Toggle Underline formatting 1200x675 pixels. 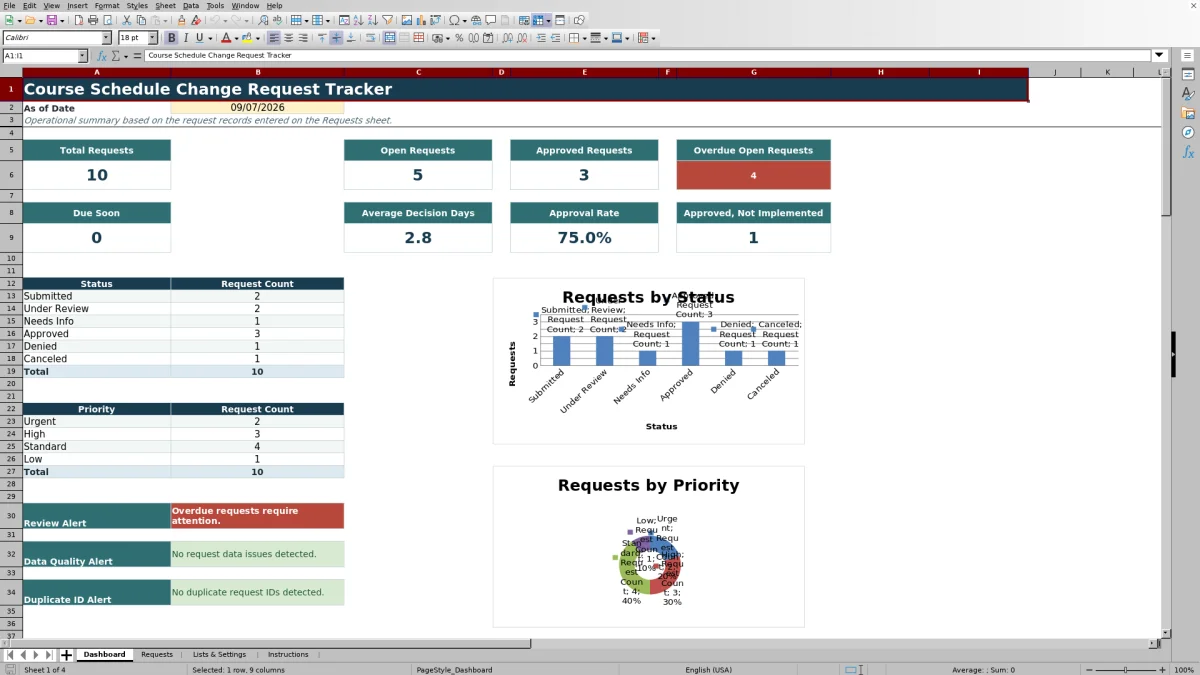pyautogui.click(x=199, y=38)
